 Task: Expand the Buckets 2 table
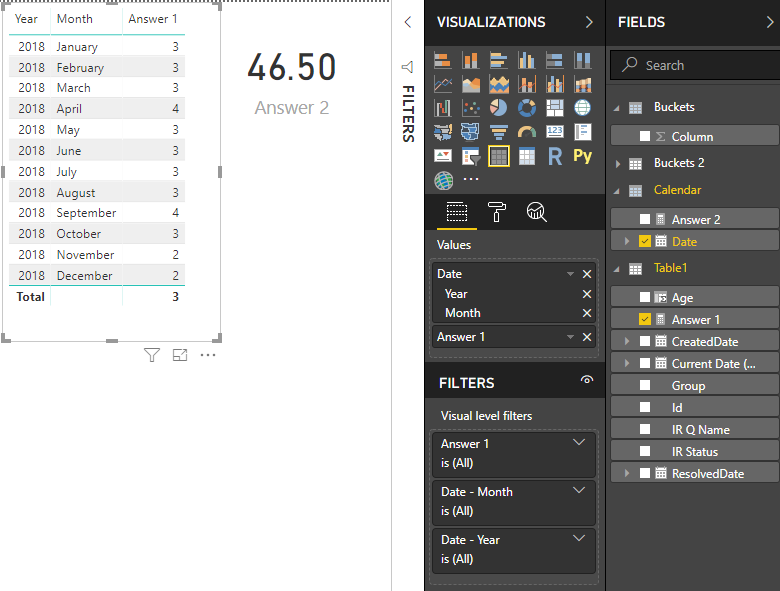click(618, 163)
